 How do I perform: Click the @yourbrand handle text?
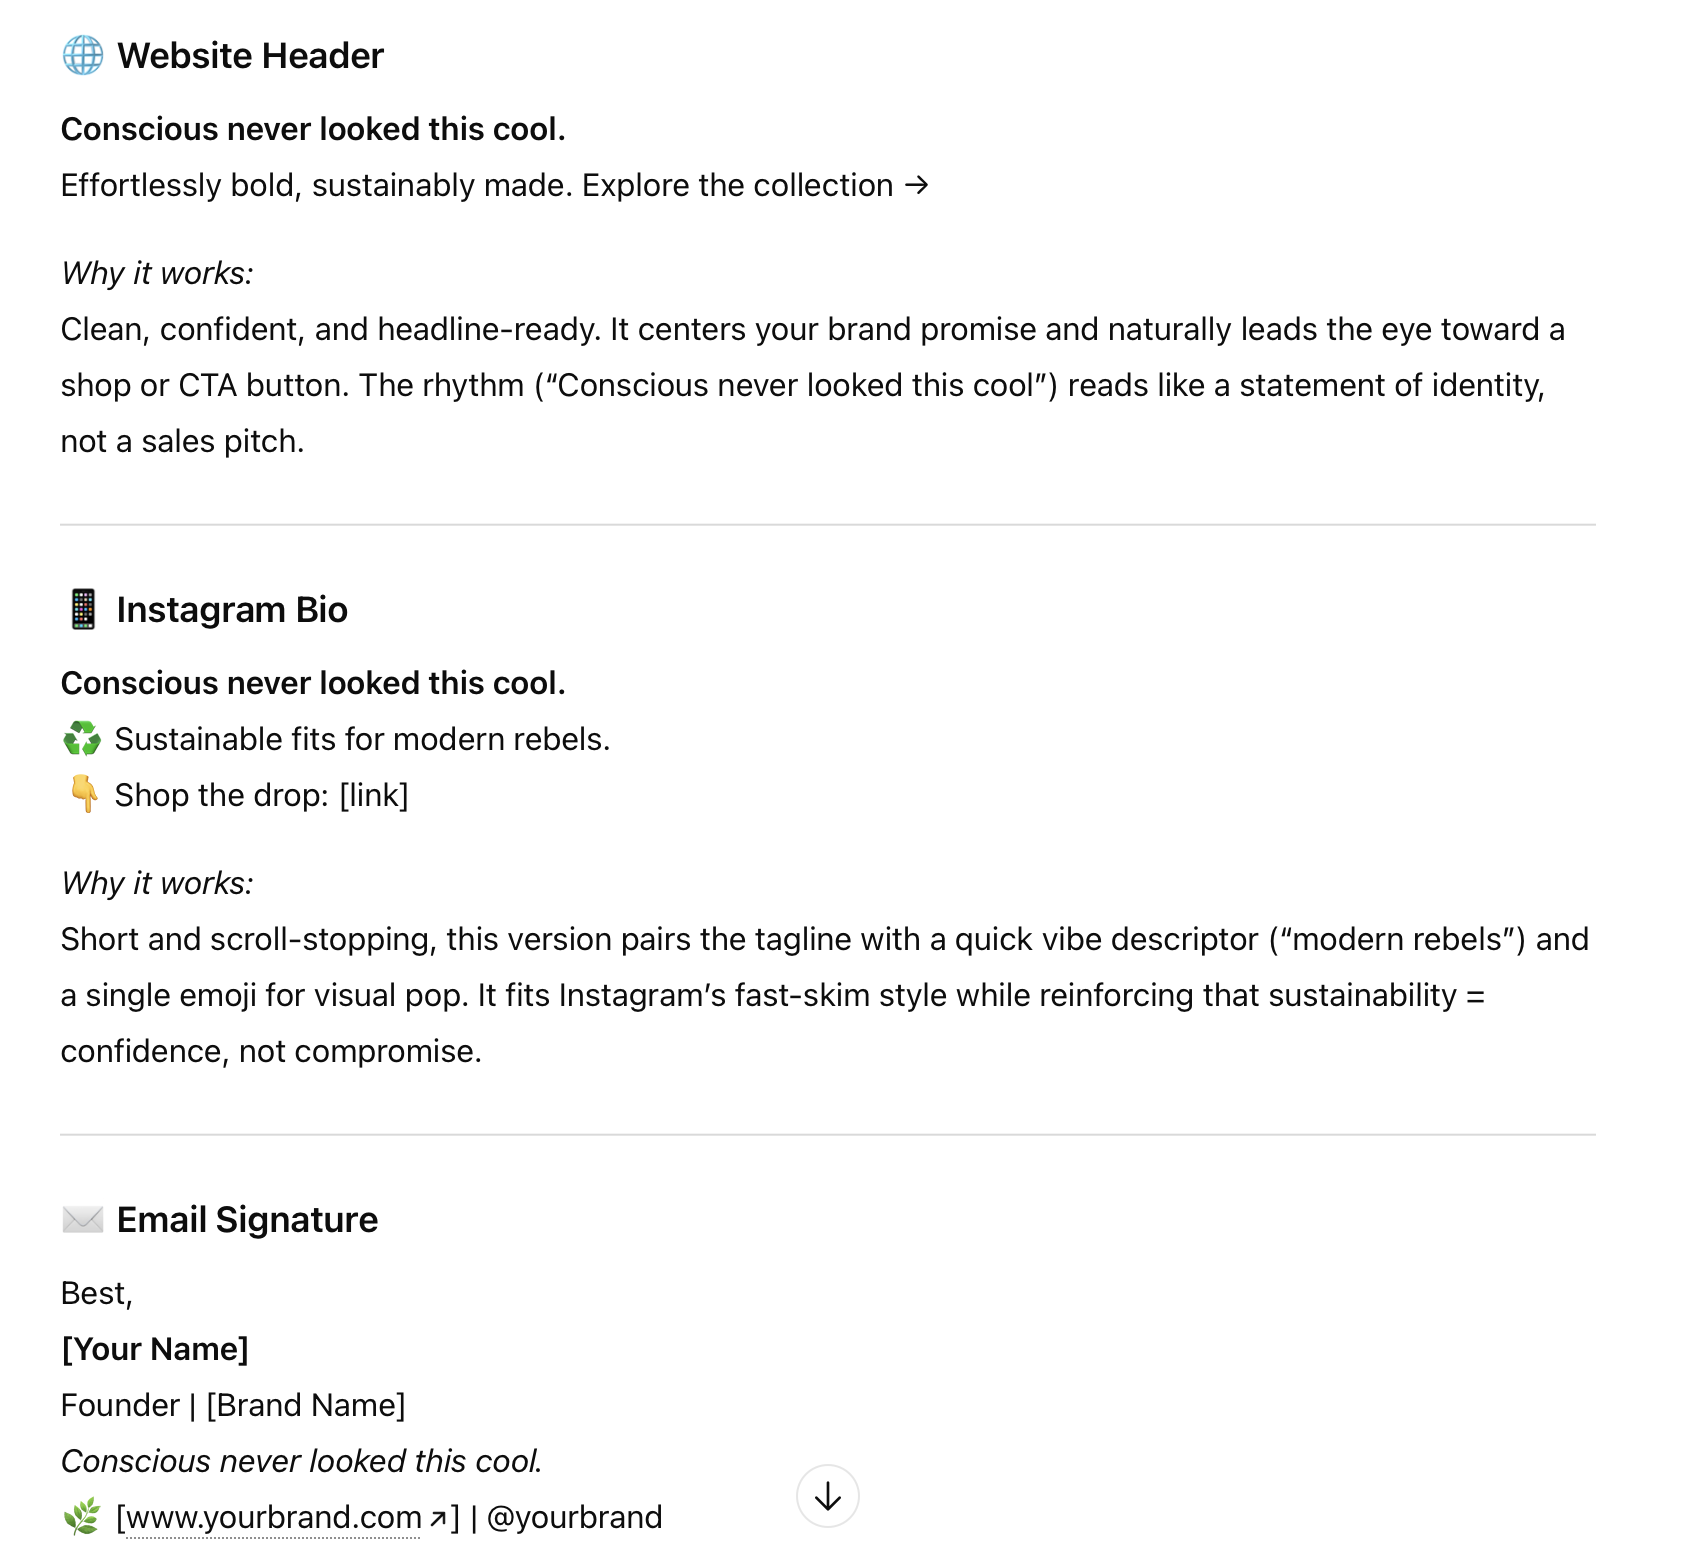574,1518
